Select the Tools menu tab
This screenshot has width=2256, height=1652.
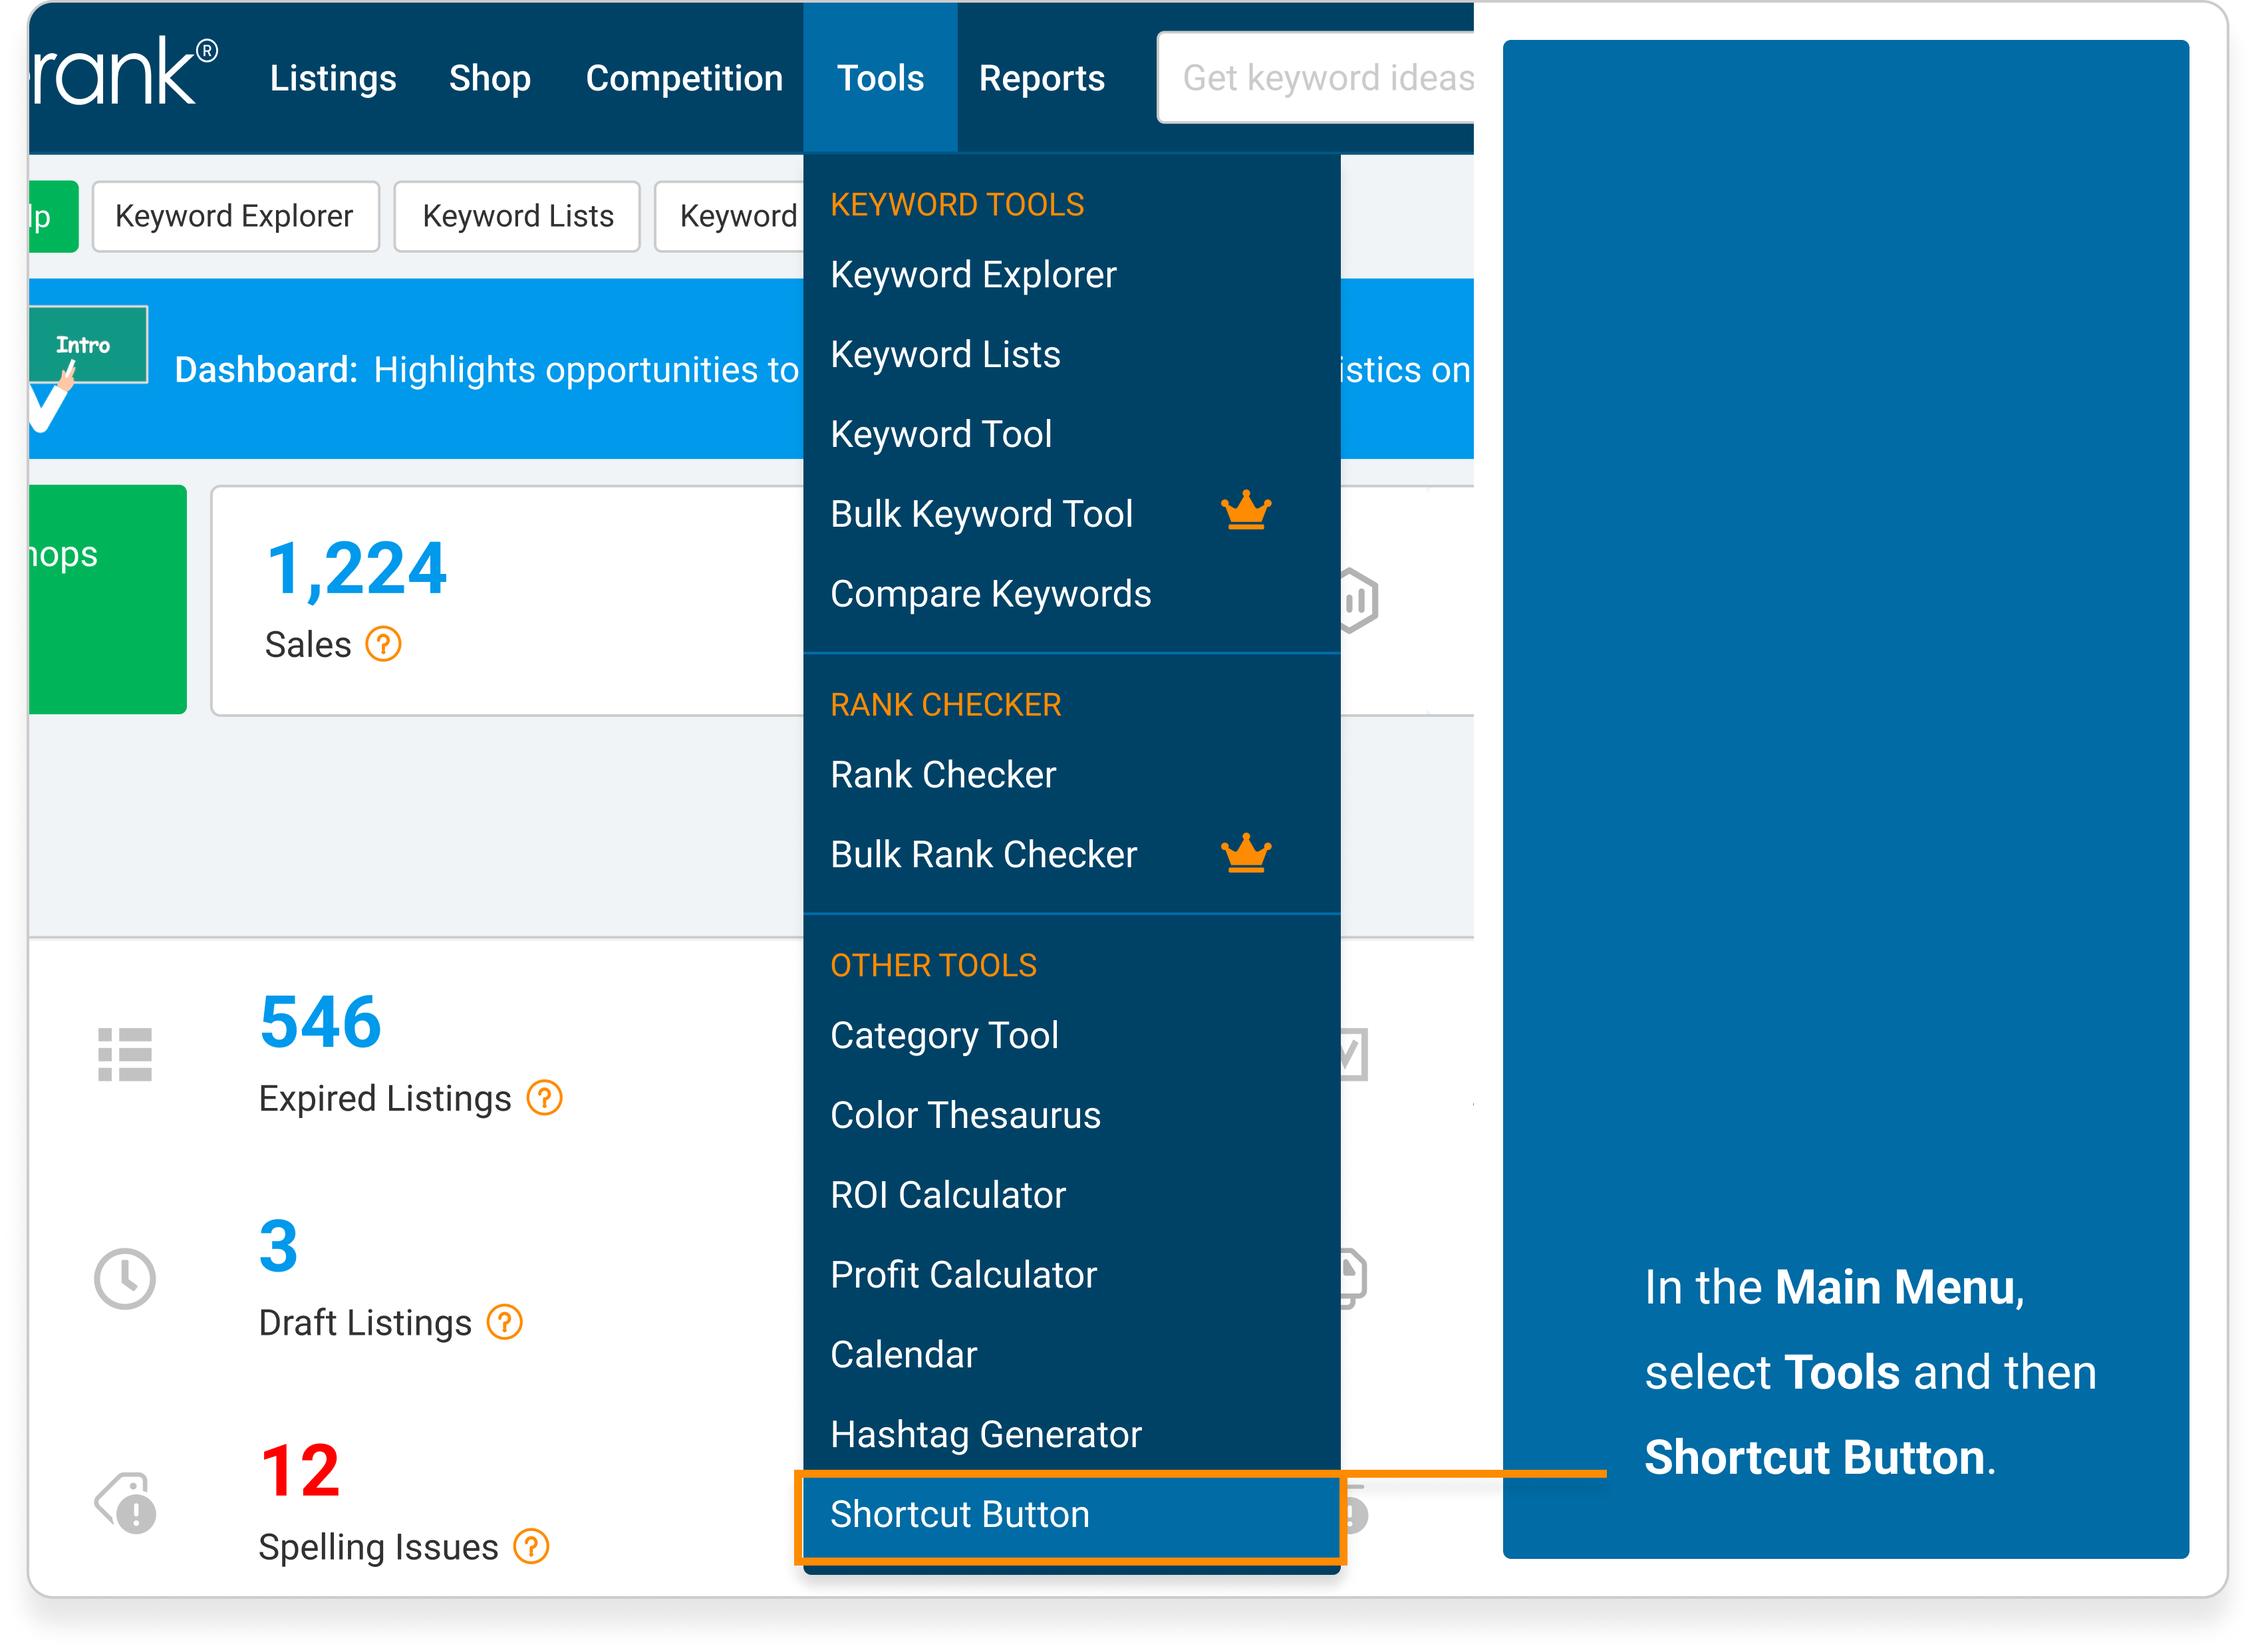pos(881,77)
